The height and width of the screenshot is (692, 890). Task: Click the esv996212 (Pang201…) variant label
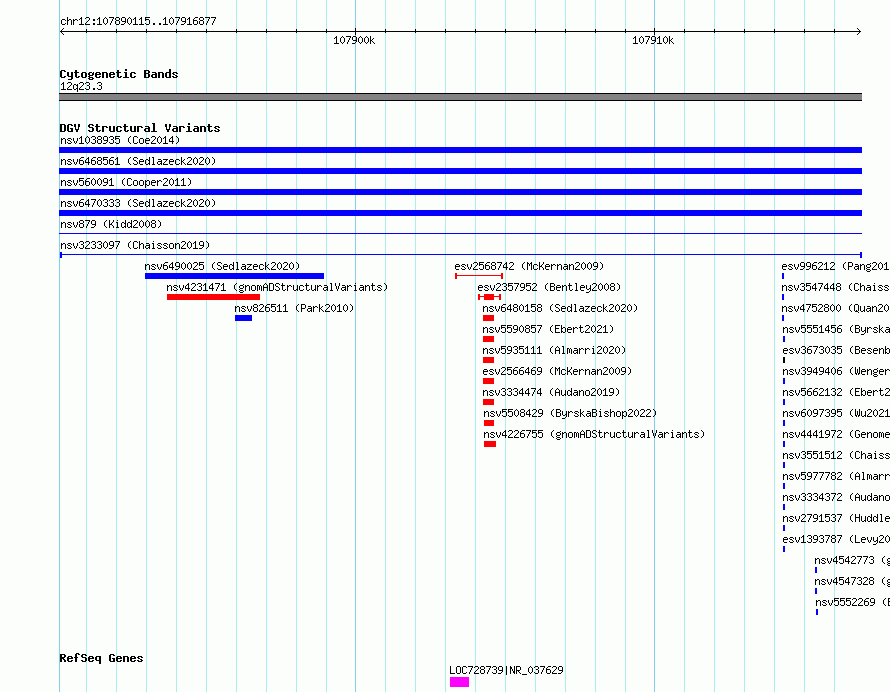pyautogui.click(x=835, y=266)
